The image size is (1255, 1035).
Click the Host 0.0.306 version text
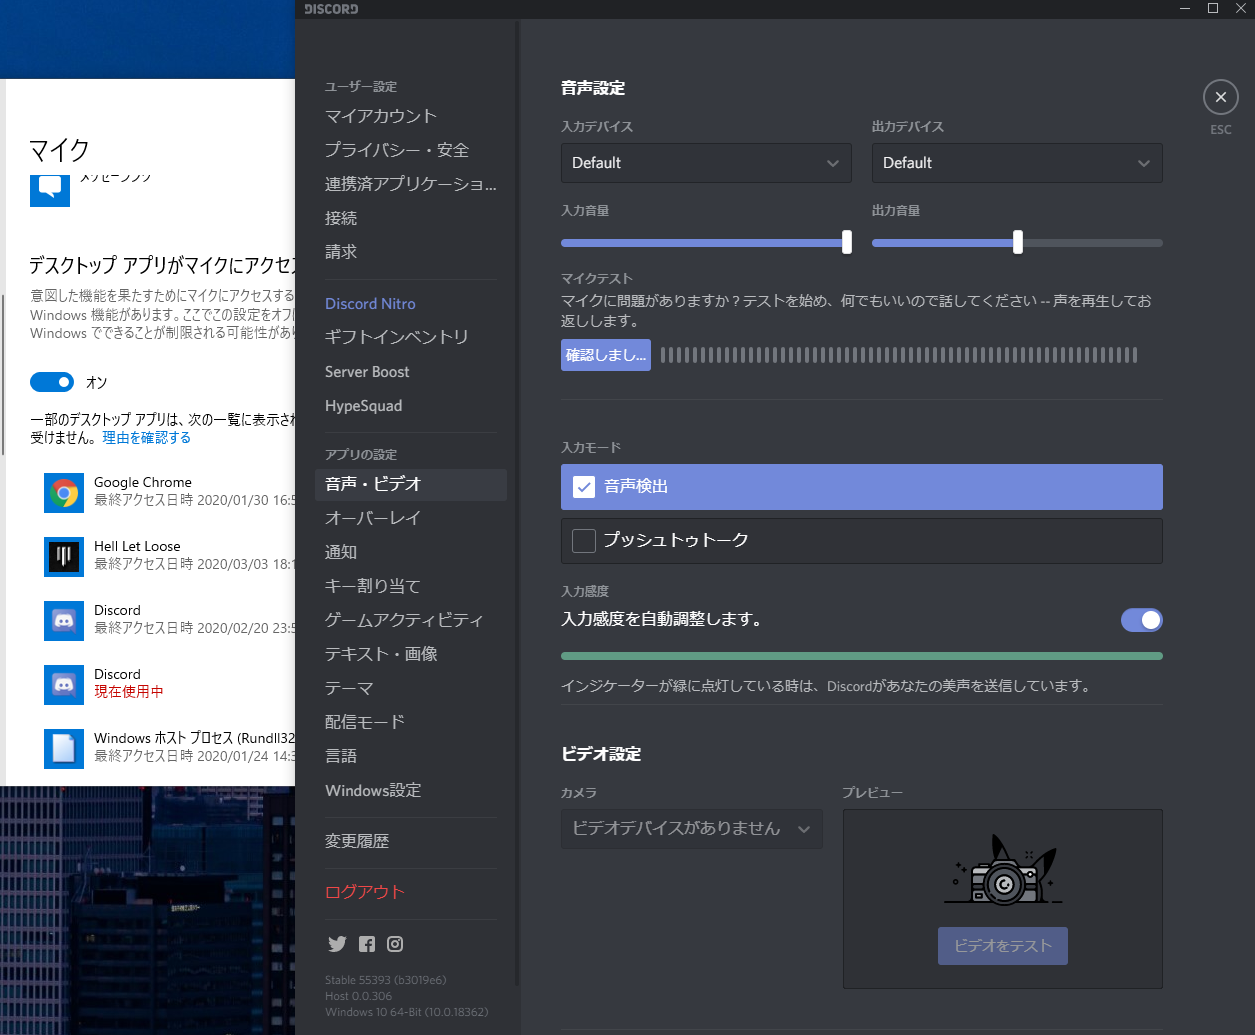click(x=359, y=996)
